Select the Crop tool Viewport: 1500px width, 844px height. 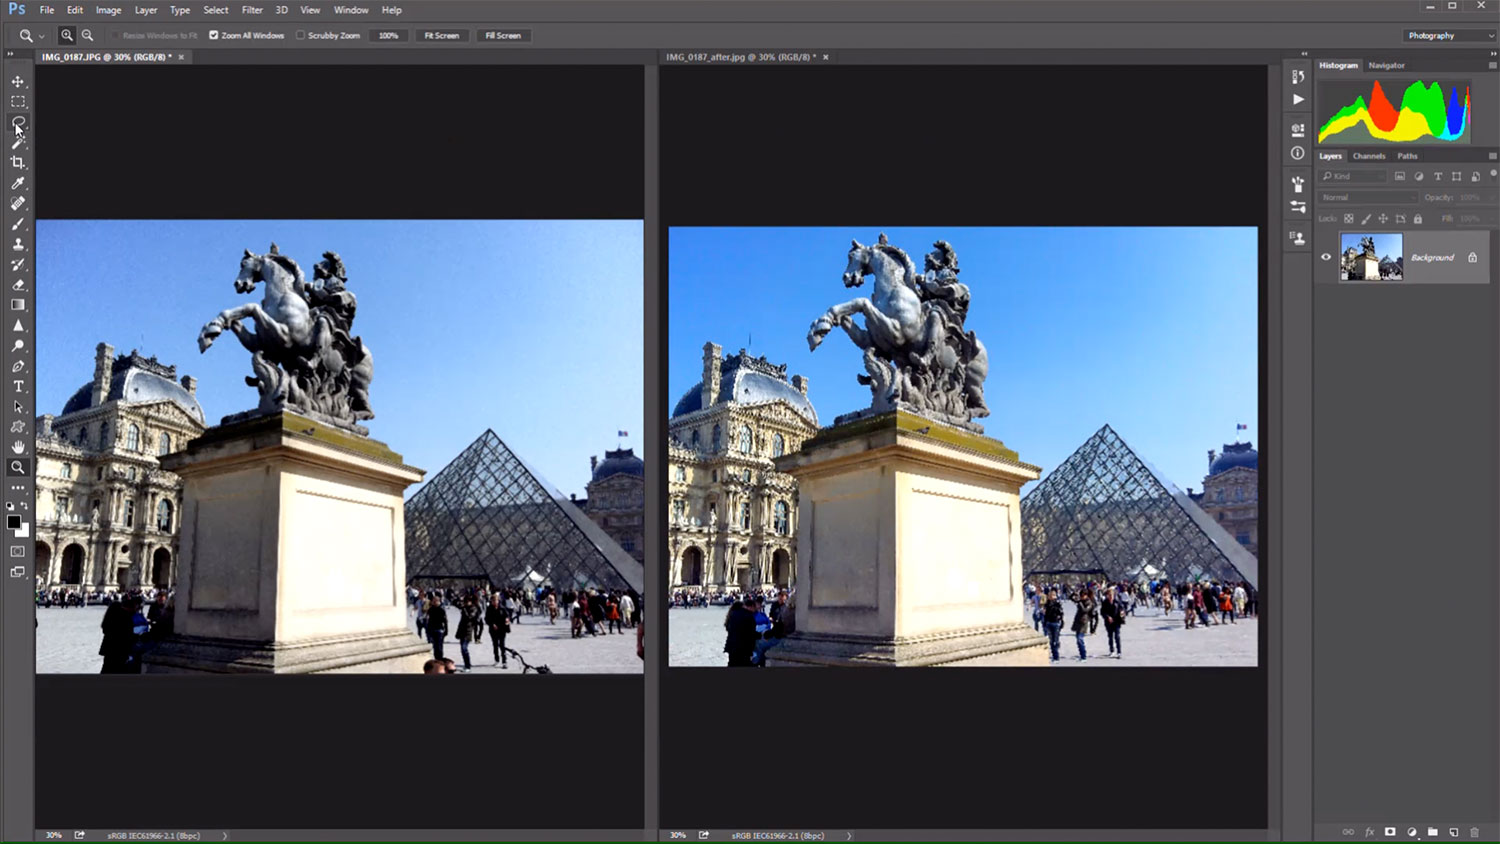coord(18,162)
